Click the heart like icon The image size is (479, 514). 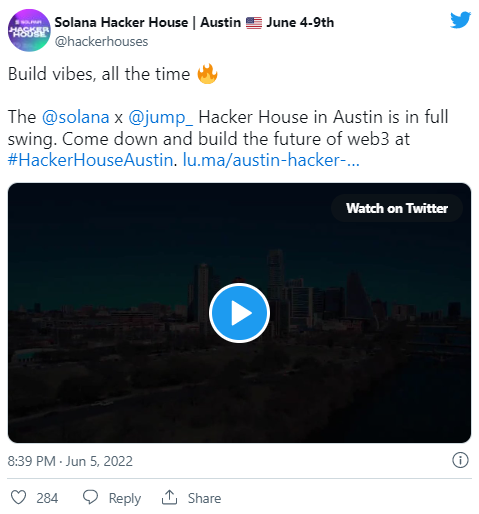pos(18,497)
